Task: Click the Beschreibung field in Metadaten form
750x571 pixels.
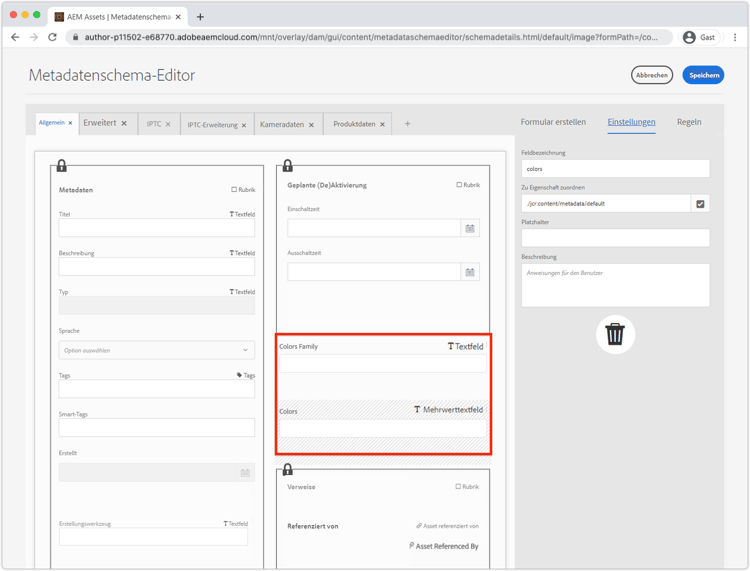Action: (156, 267)
